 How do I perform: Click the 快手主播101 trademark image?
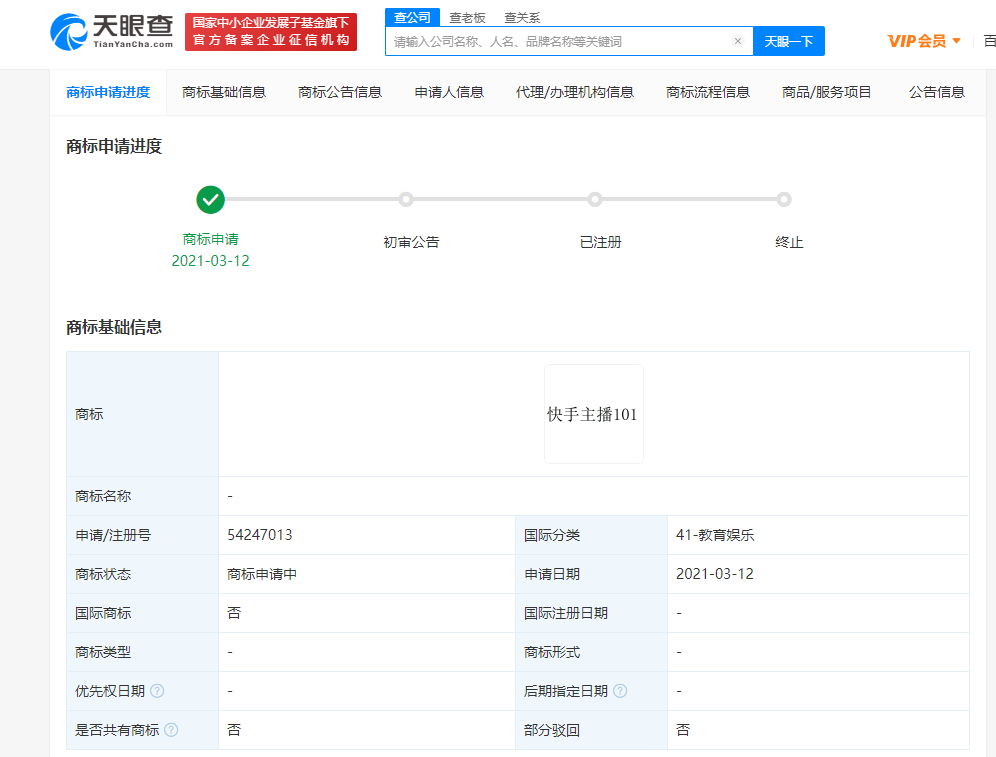click(x=593, y=414)
